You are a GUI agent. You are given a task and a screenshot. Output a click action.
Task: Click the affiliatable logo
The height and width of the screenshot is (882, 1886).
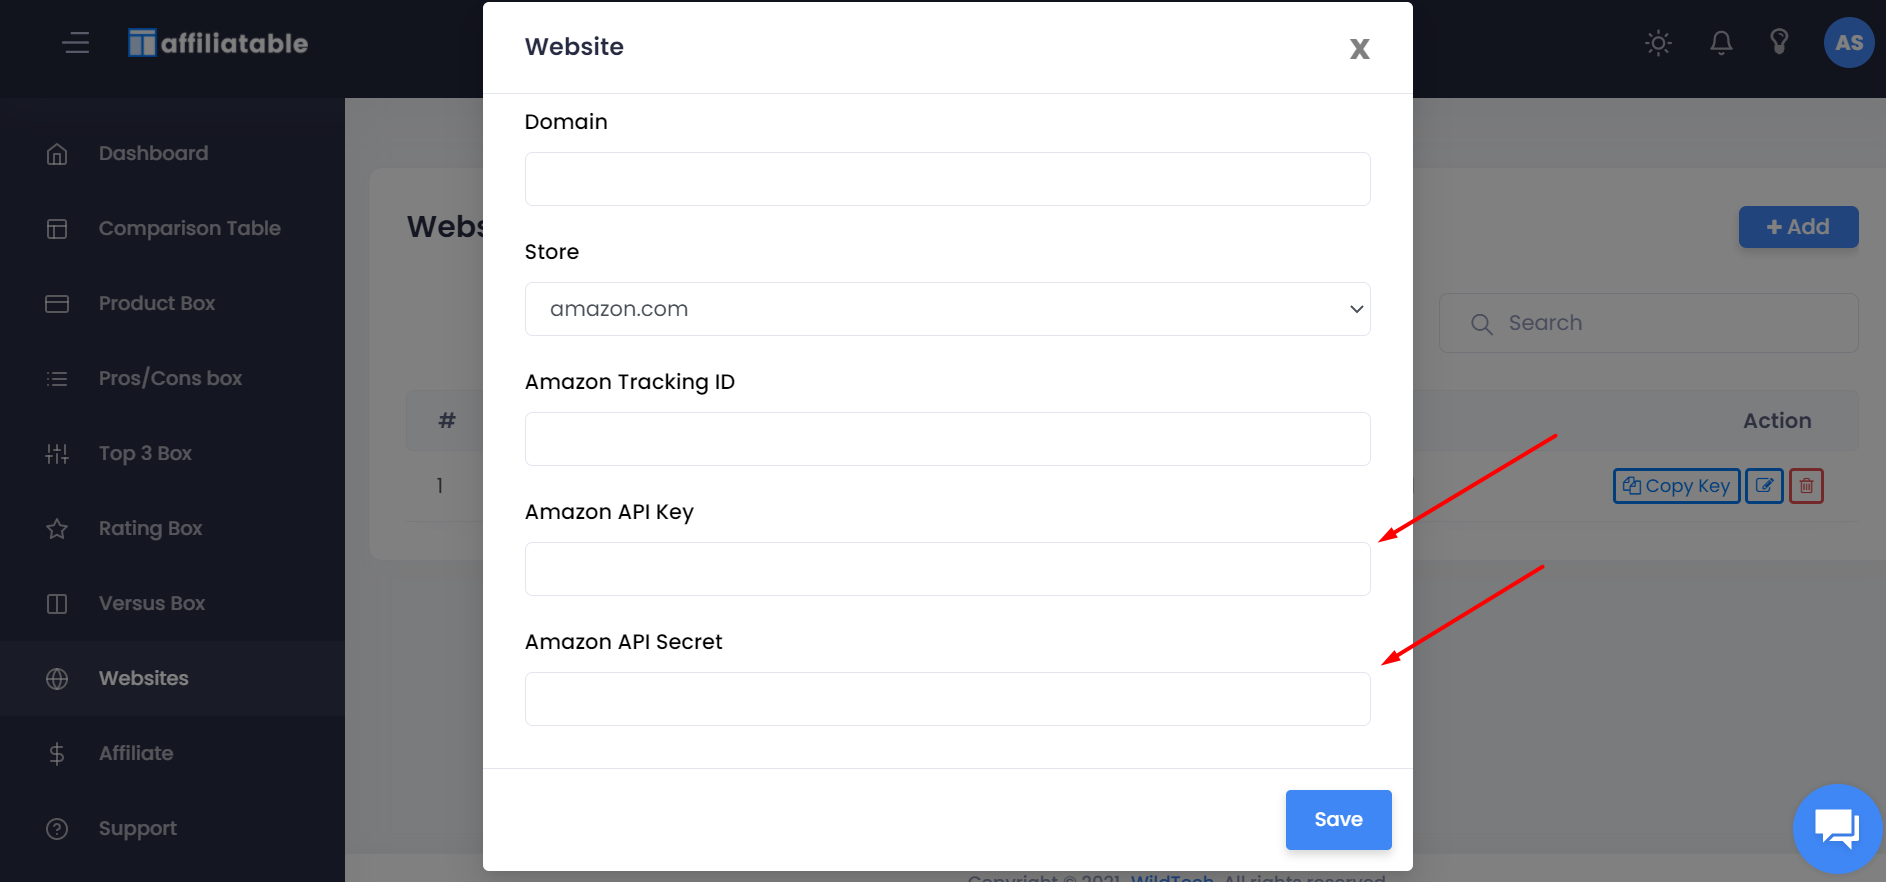[x=218, y=43]
